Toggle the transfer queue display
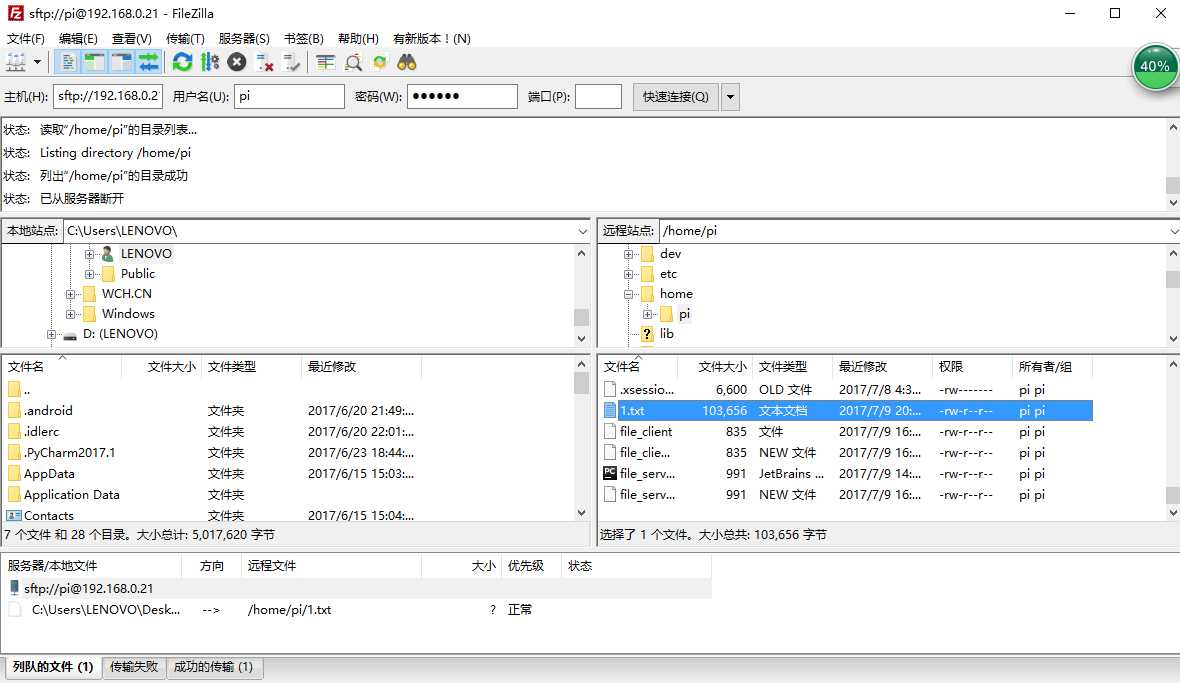 point(148,62)
